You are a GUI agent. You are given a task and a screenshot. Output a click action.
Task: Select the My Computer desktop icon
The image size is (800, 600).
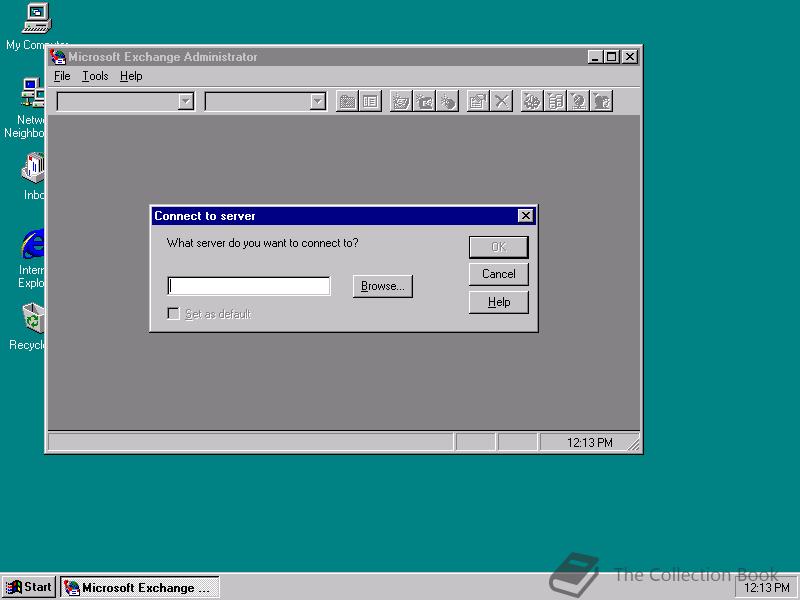coord(37,26)
